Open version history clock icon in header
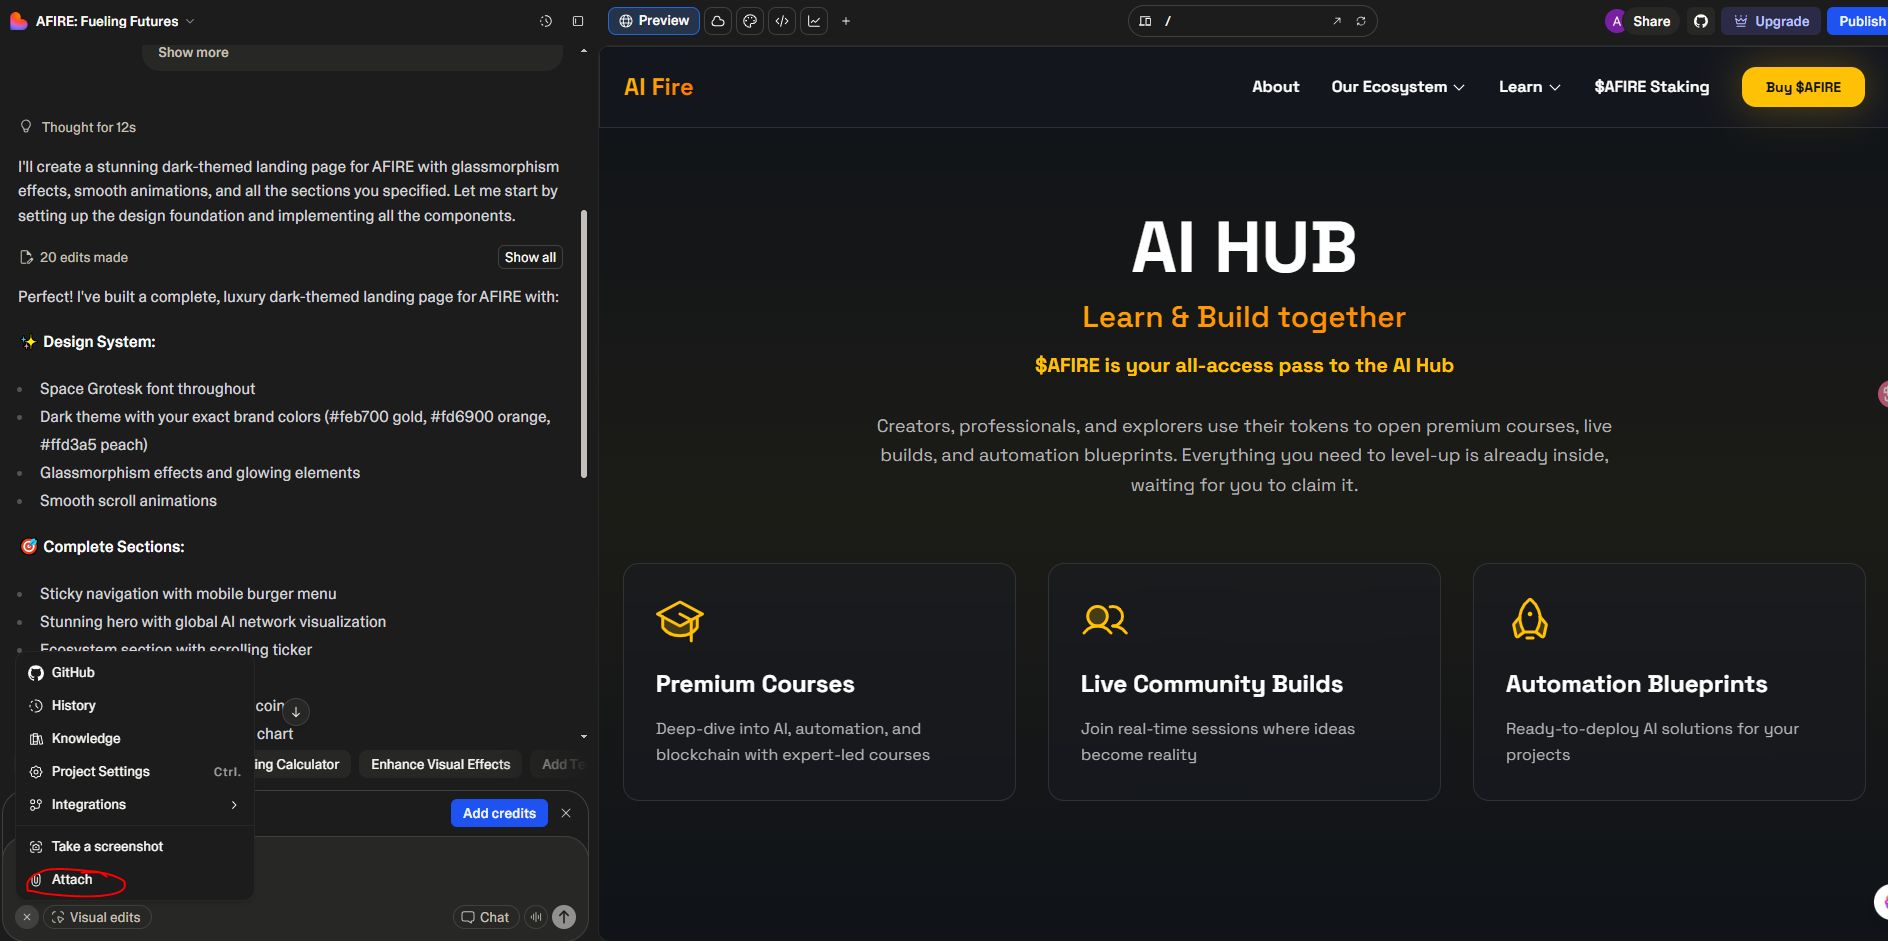1888x941 pixels. (x=546, y=21)
